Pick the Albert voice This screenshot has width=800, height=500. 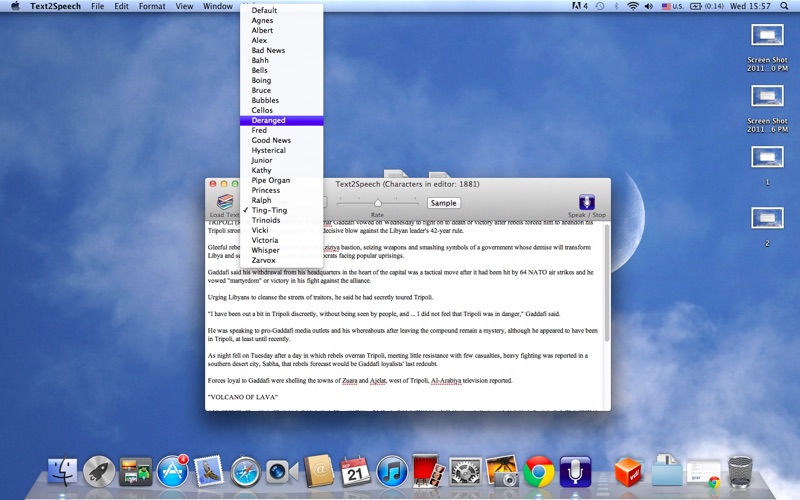coord(282,30)
